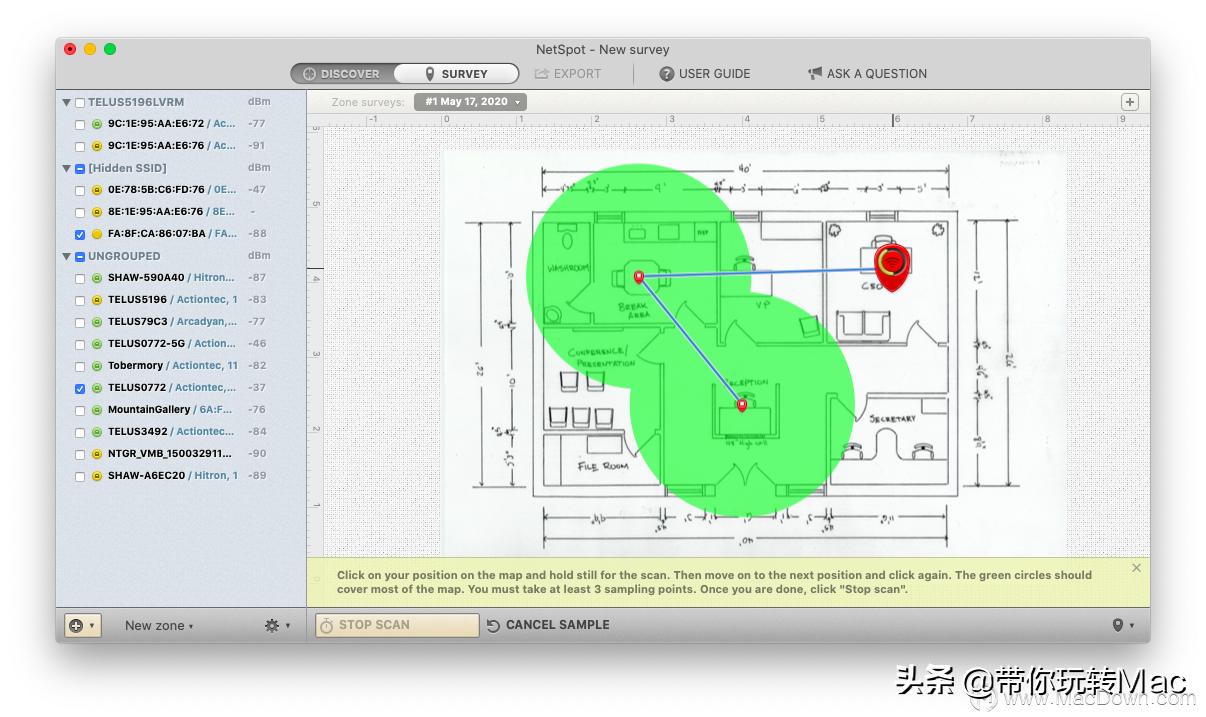Uncheck the TELUS0772 network checkbox

pyautogui.click(x=80, y=388)
